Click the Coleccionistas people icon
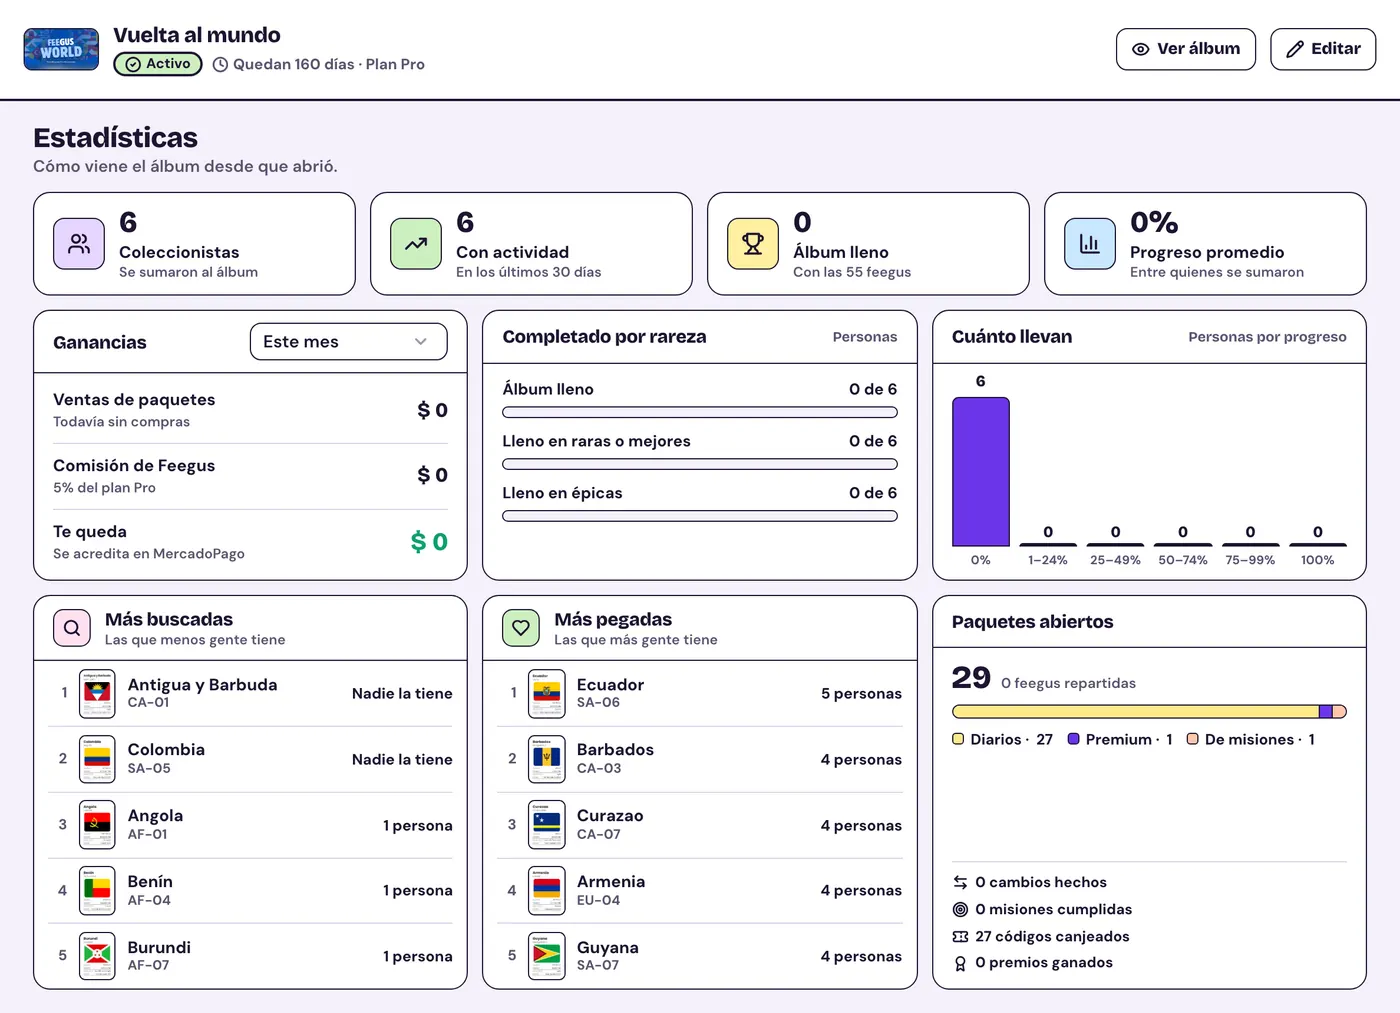This screenshot has height=1013, width=1400. point(79,244)
